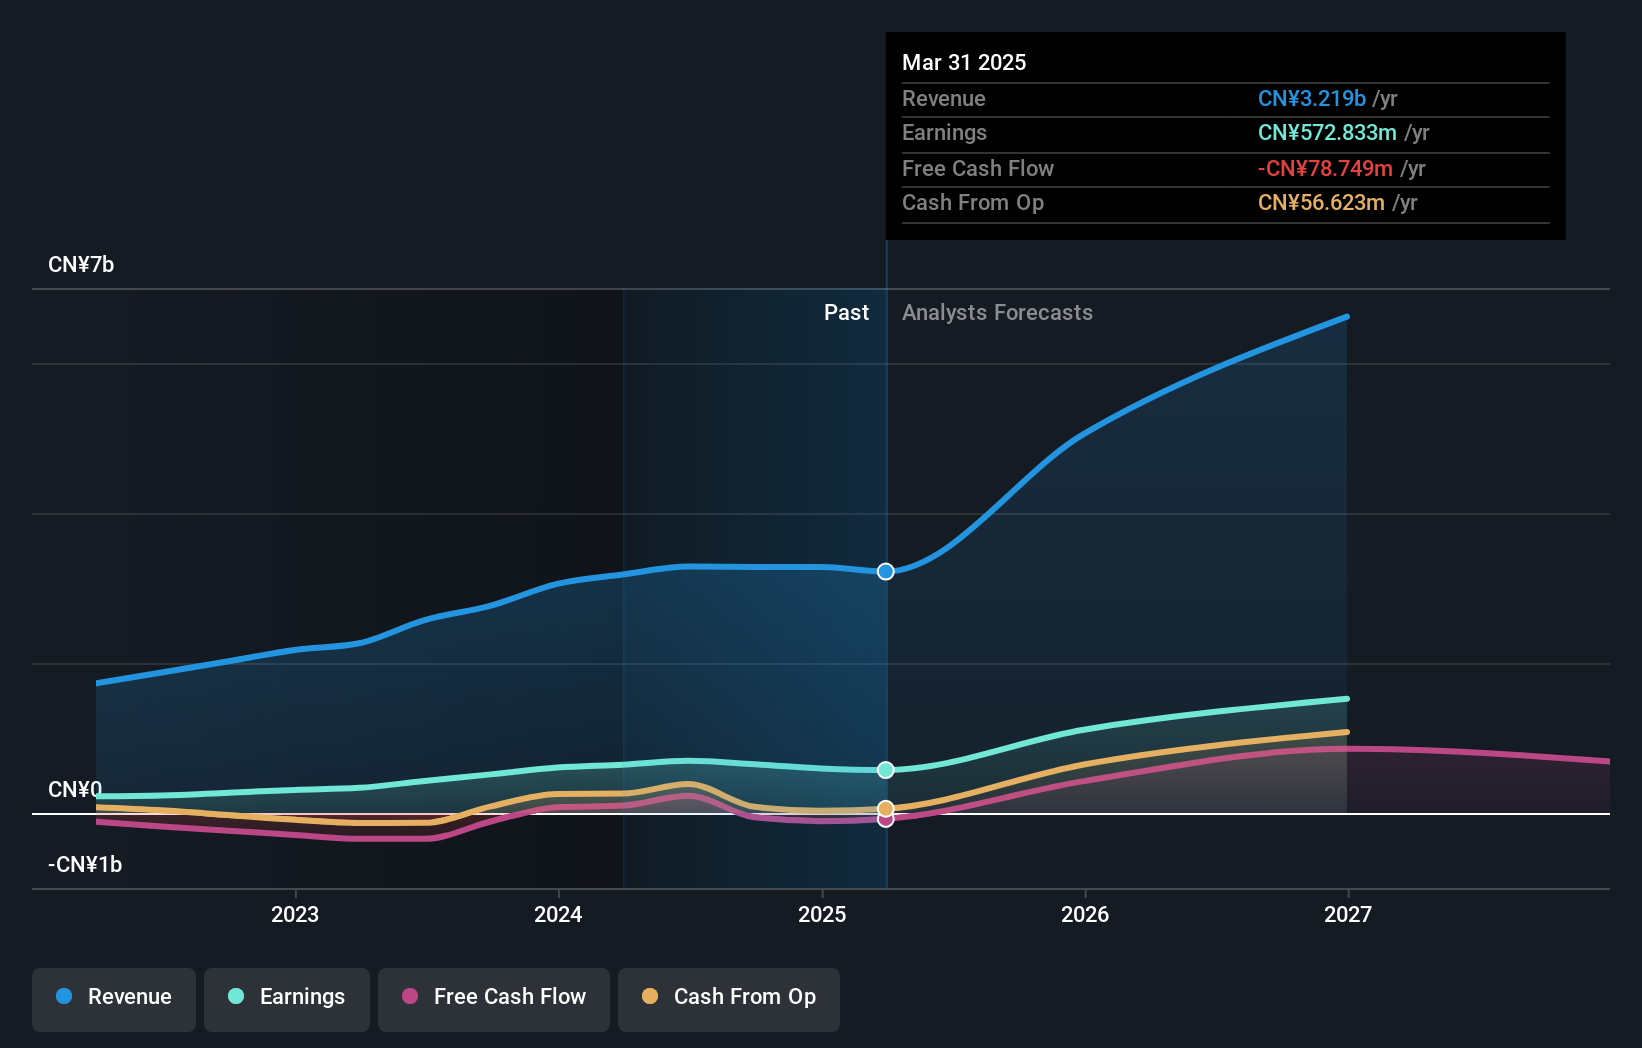Click the CN¥56.623m cash from op value
The height and width of the screenshot is (1048, 1642).
pyautogui.click(x=1321, y=203)
